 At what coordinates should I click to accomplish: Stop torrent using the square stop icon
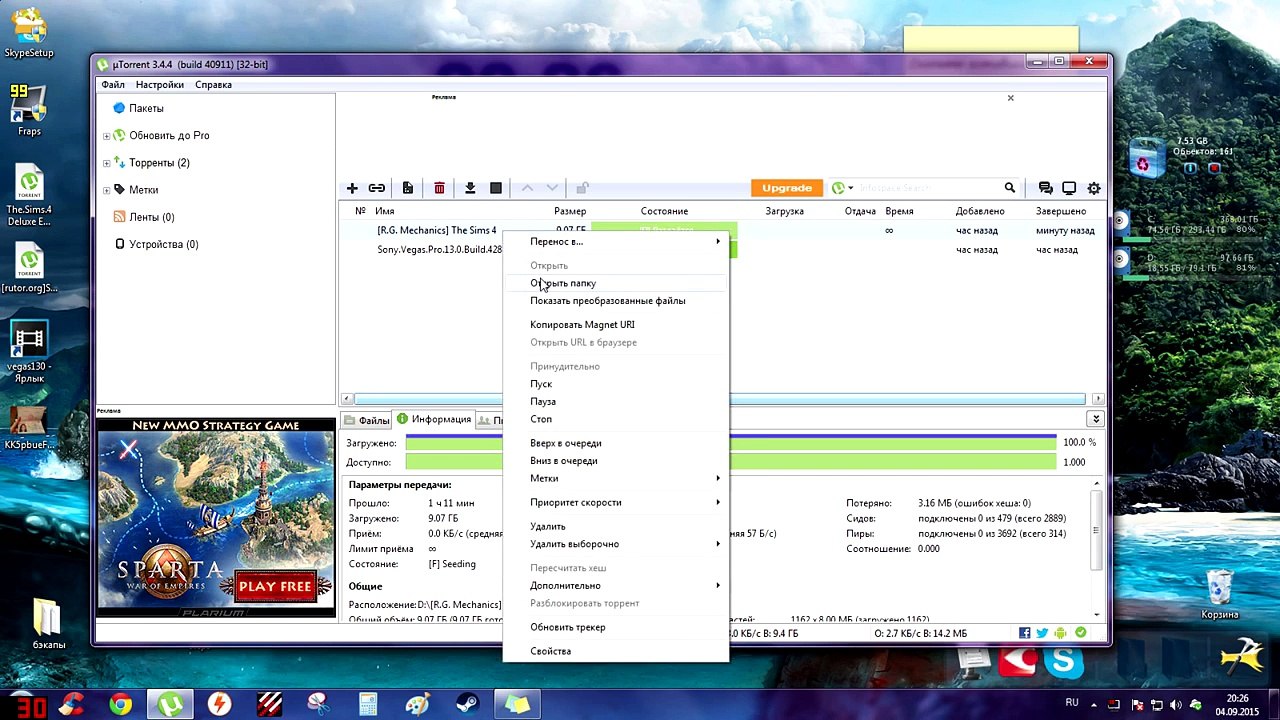tap(496, 188)
